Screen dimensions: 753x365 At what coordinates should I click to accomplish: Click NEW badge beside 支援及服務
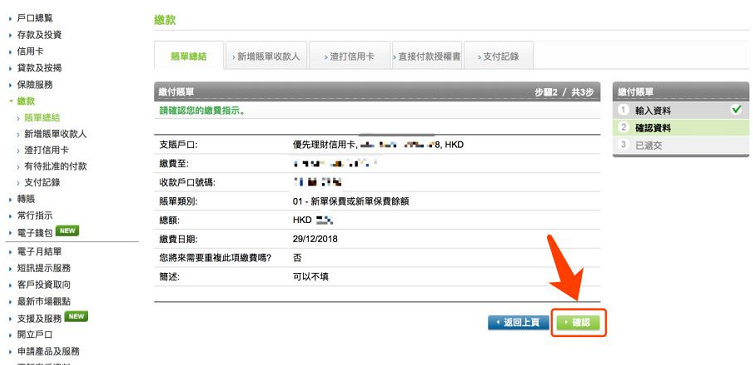pos(76,316)
